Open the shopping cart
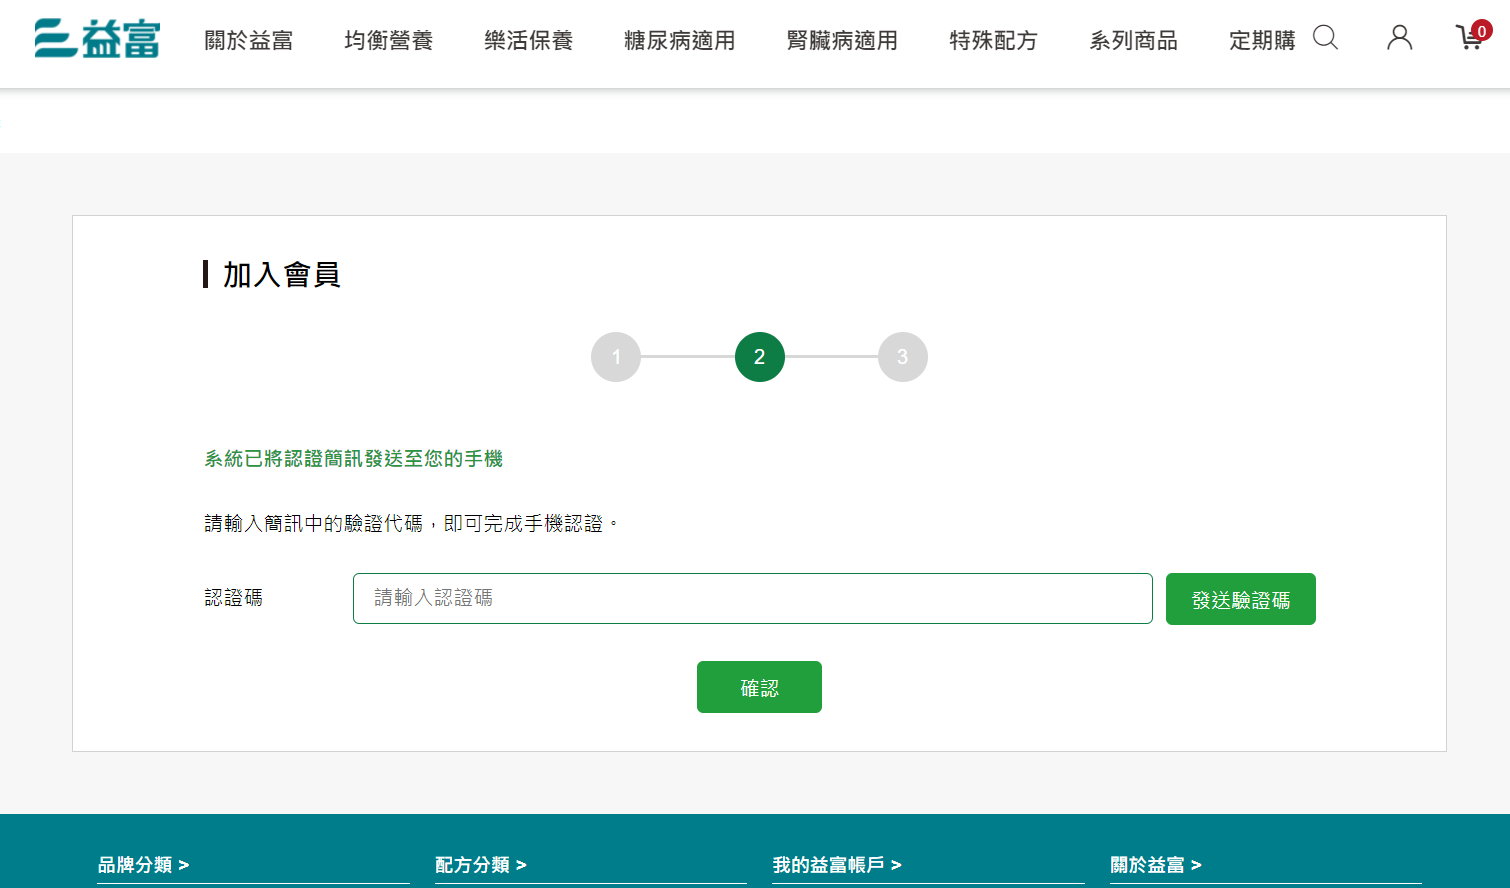 pyautogui.click(x=1469, y=38)
